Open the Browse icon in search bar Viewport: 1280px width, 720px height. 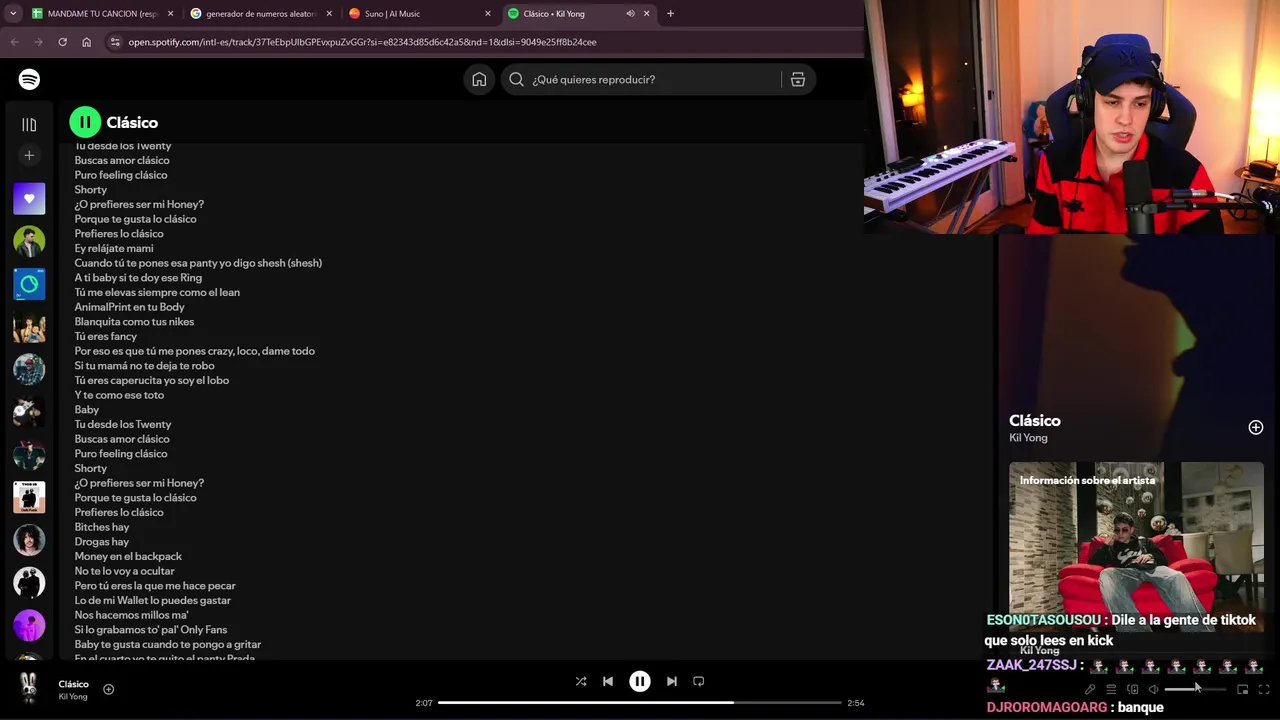click(x=798, y=80)
